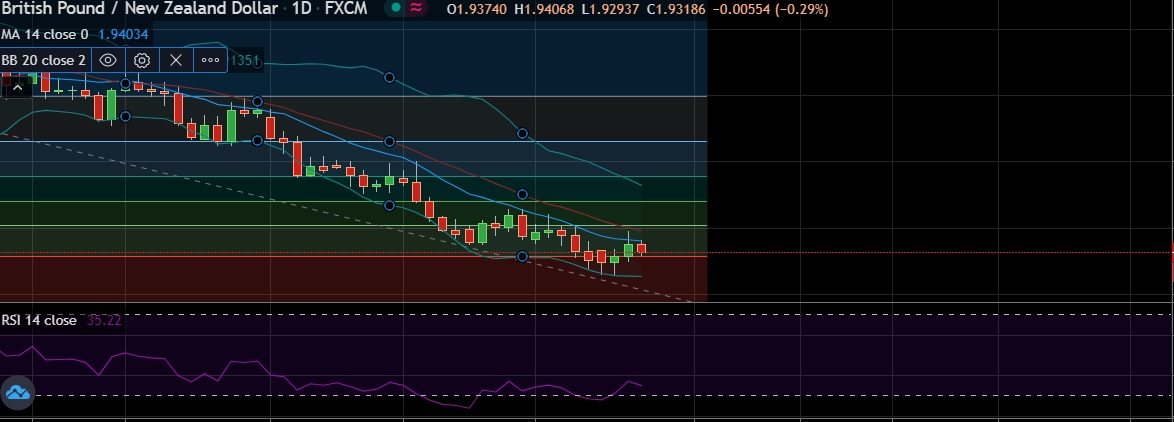
Task: Click the FXCM exchange label
Action: click(346, 9)
